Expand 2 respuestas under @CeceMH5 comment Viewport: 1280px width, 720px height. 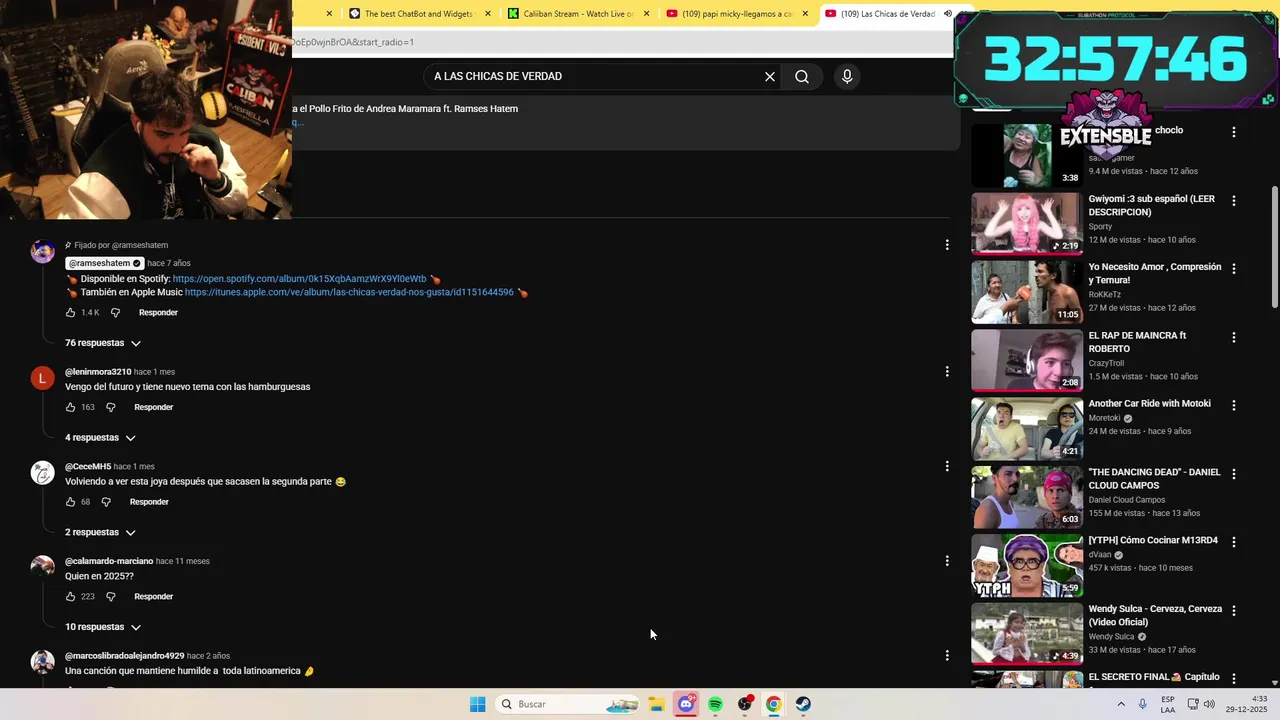100,533
